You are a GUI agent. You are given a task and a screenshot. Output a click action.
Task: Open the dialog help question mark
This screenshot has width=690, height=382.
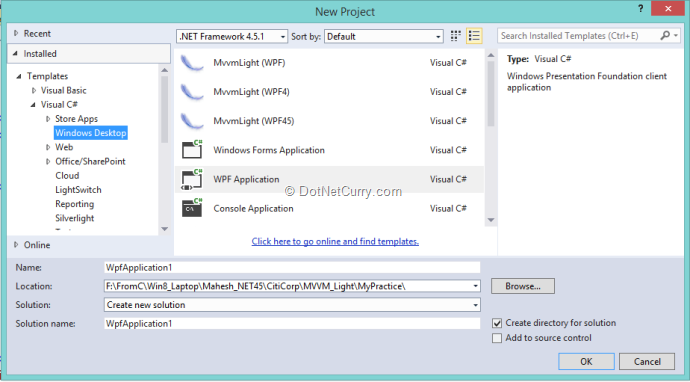[x=641, y=8]
